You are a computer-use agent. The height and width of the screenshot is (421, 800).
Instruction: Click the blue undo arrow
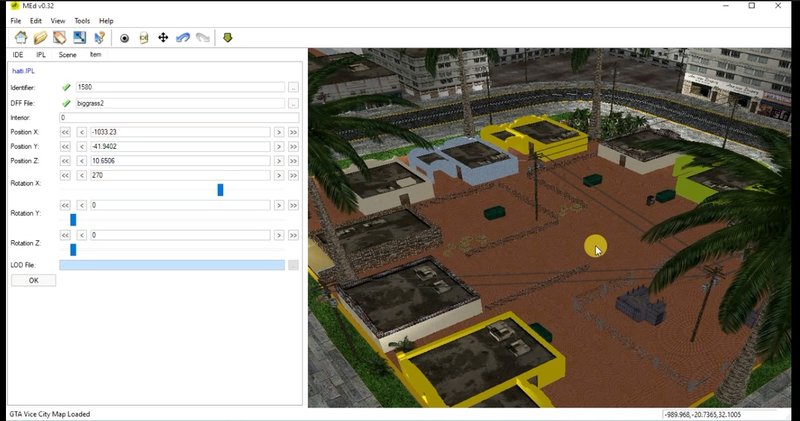[183, 37]
